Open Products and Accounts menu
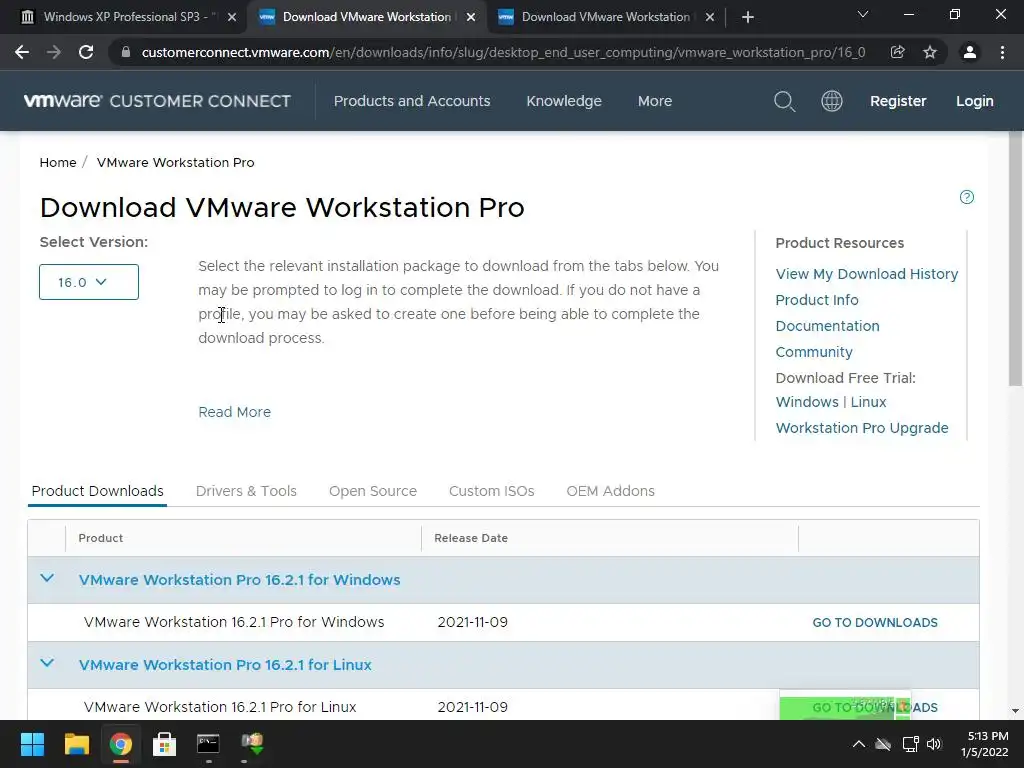The width and height of the screenshot is (1024, 768). [412, 101]
